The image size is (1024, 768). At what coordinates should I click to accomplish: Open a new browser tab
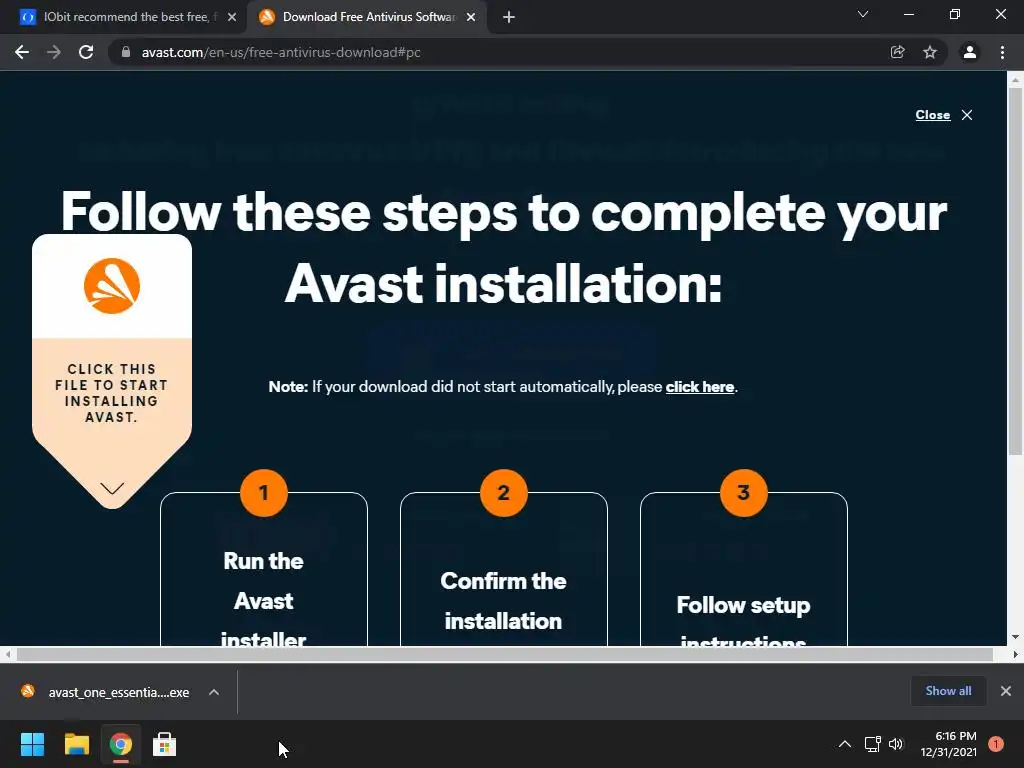pos(509,17)
